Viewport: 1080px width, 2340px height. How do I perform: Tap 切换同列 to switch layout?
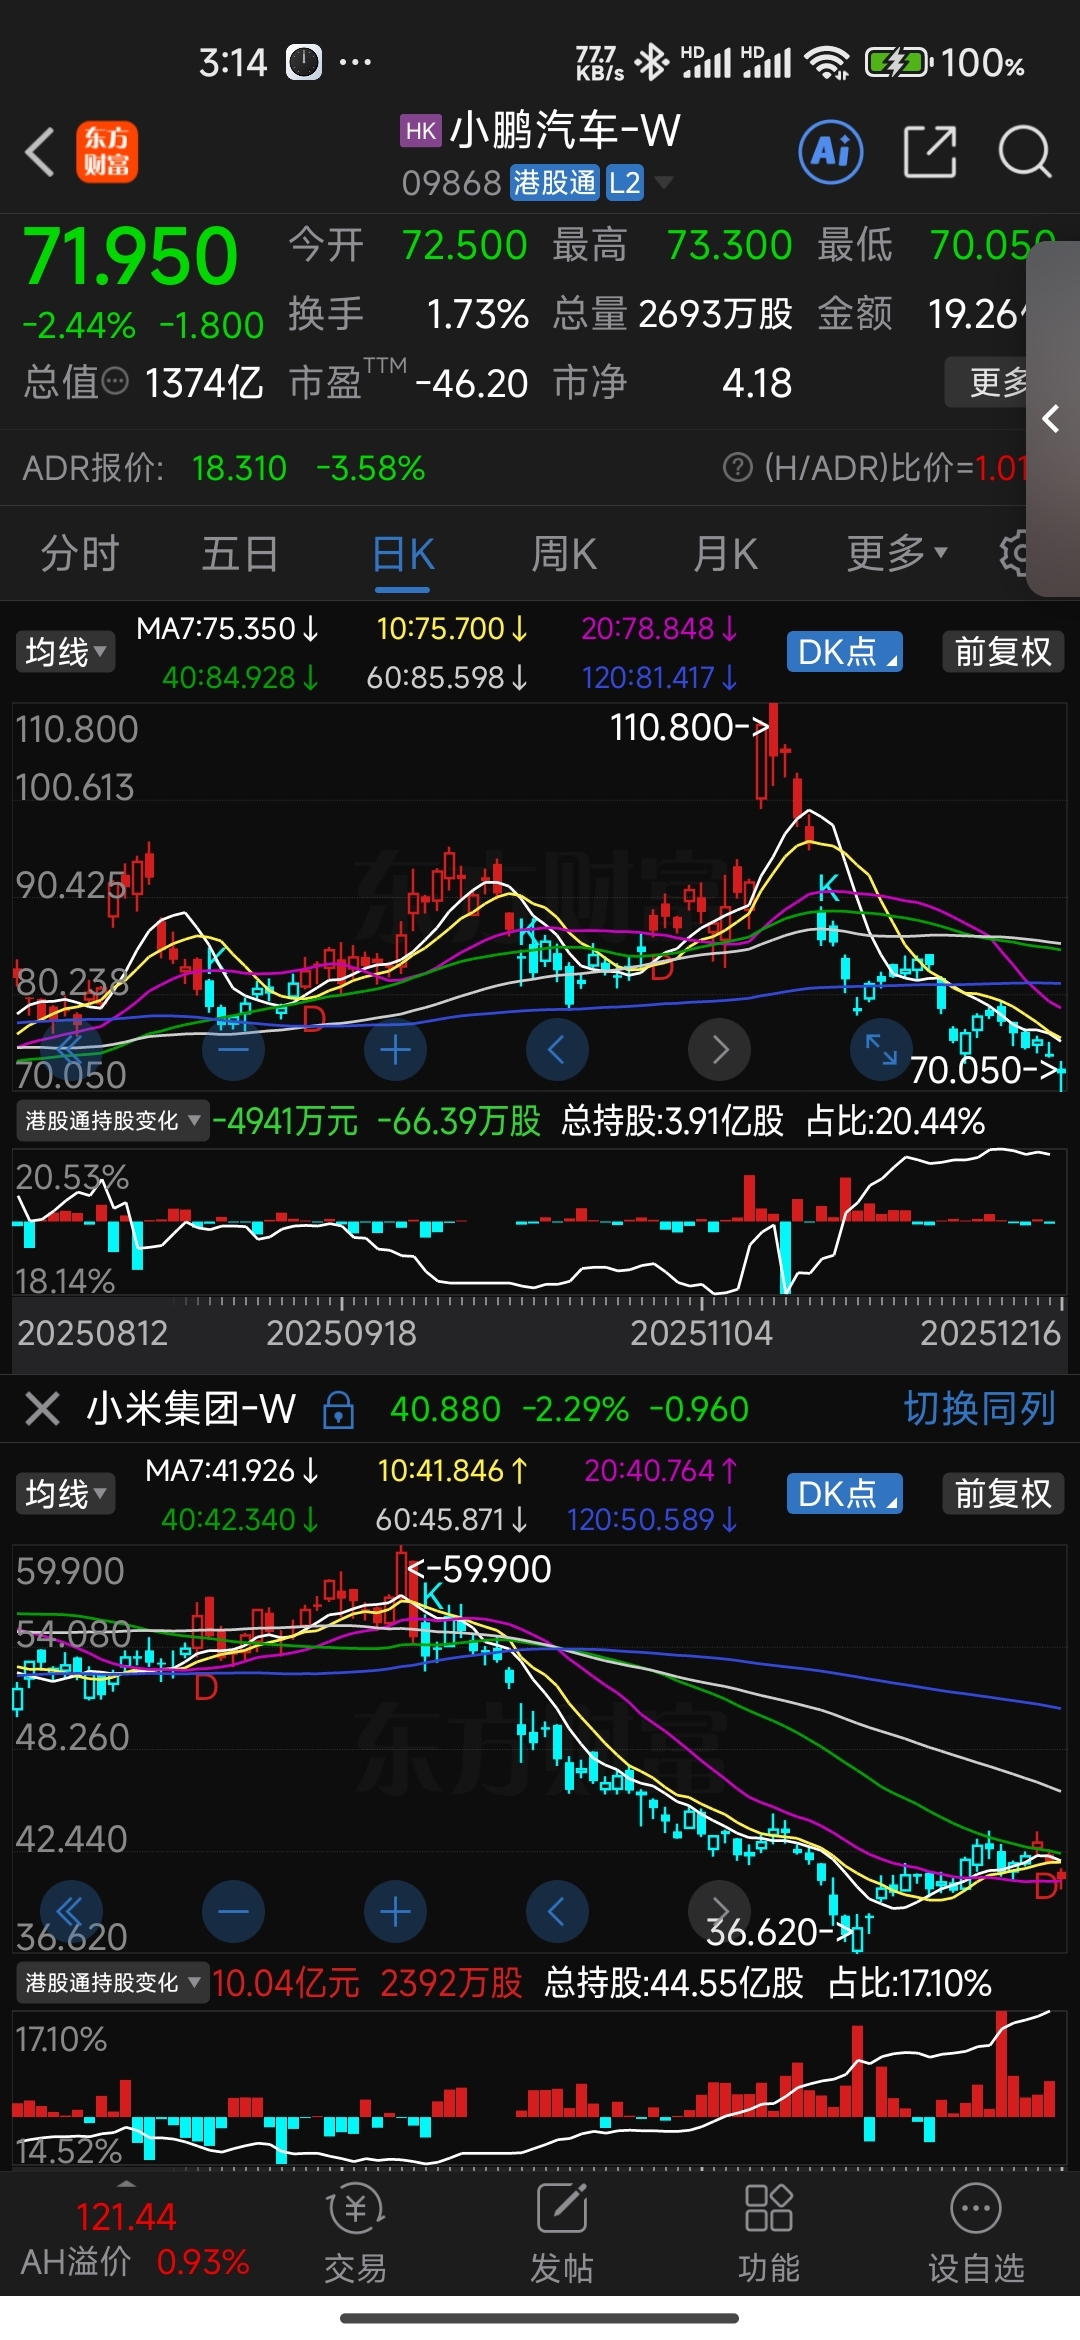pos(979,1409)
